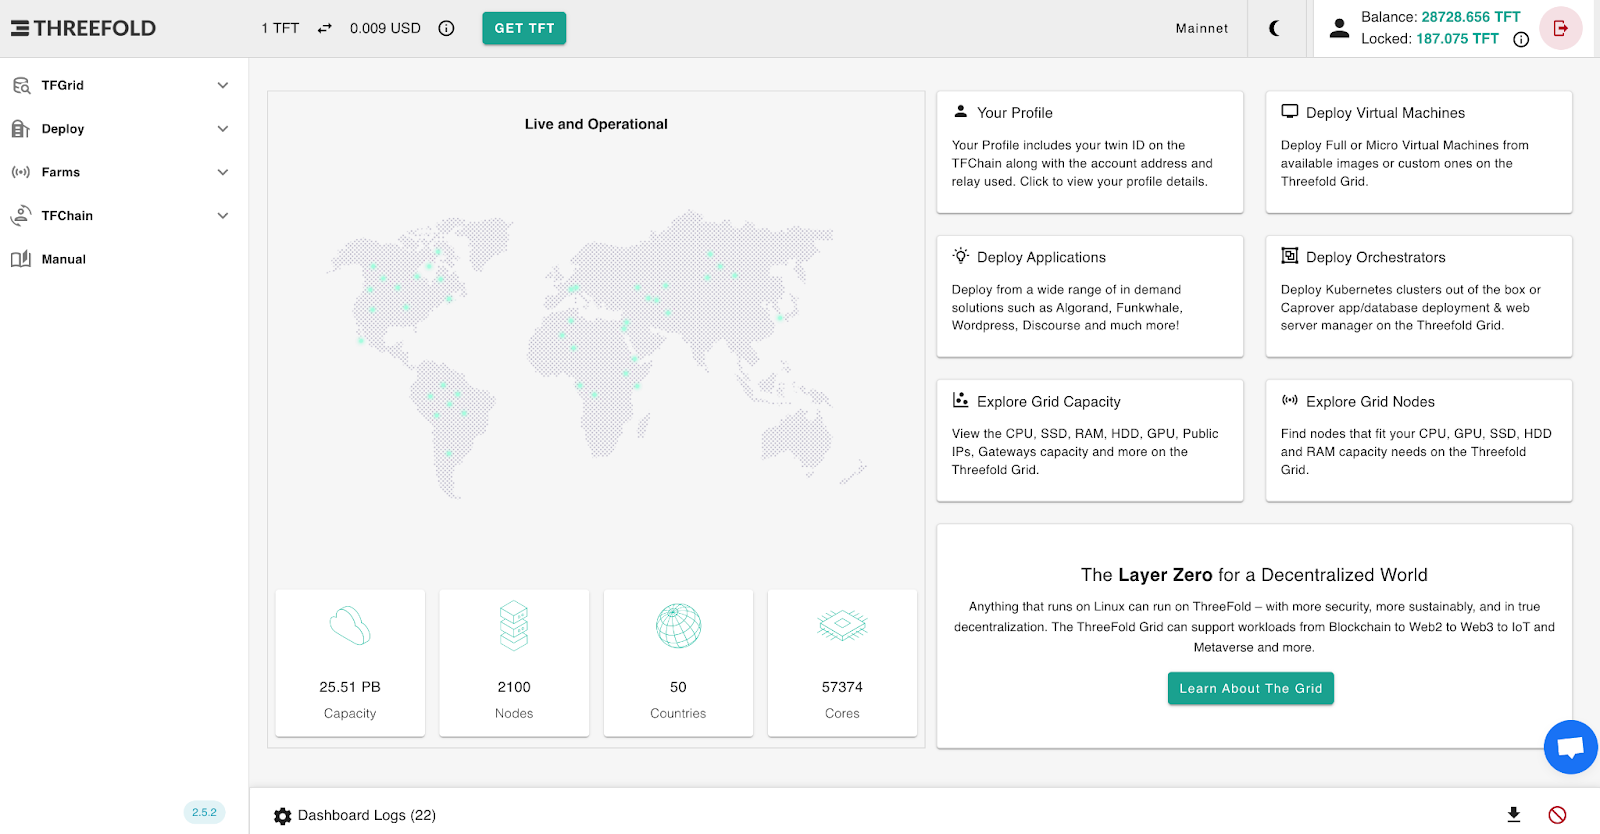Viewport: 1600px width, 834px height.
Task: Open the chat support bubble
Action: pos(1571,747)
